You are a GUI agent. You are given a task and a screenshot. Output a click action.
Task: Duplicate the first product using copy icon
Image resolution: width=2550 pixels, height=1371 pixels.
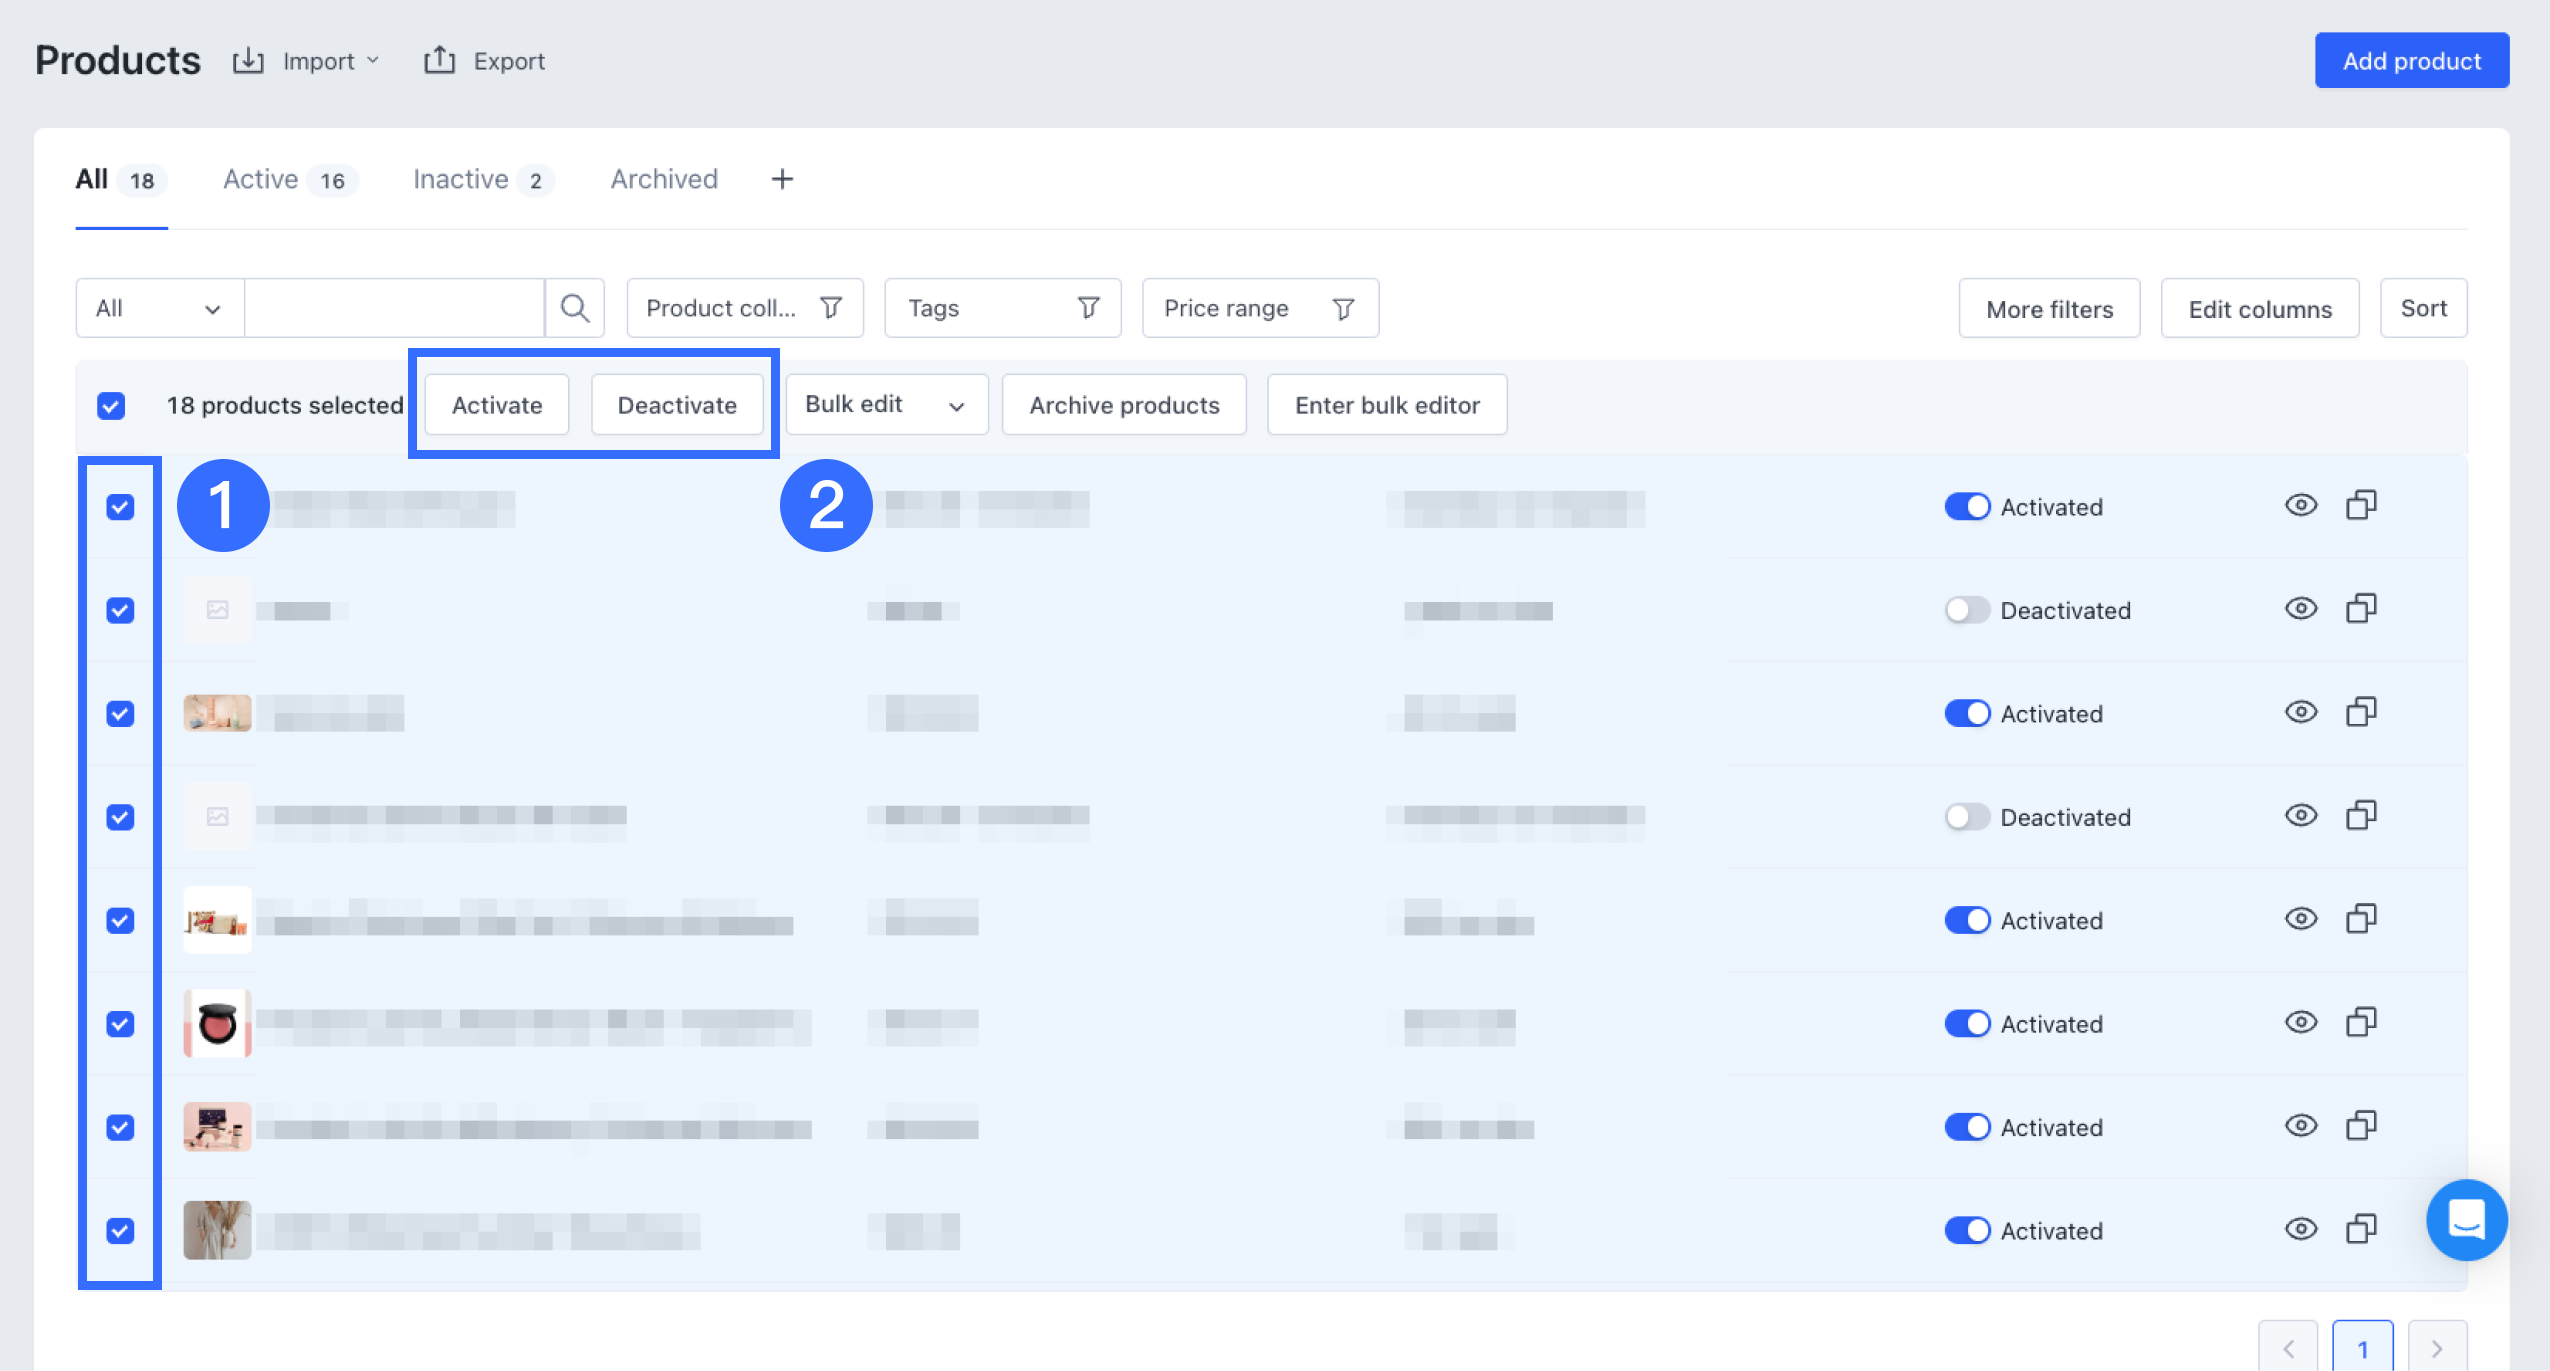tap(2361, 506)
